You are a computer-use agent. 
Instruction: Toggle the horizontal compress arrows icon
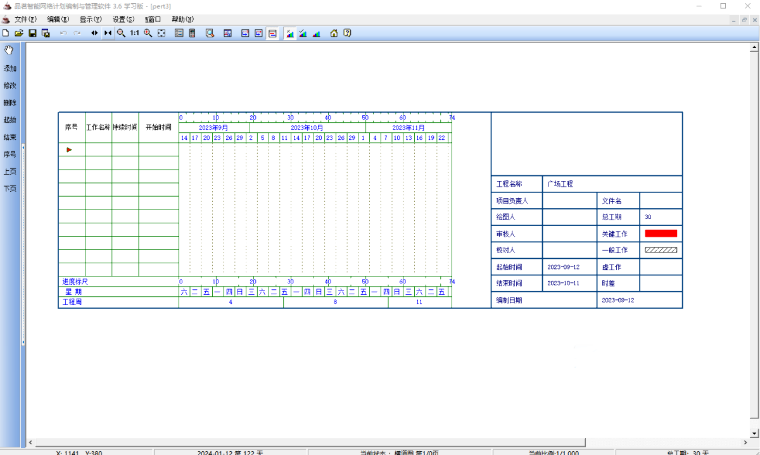point(108,33)
